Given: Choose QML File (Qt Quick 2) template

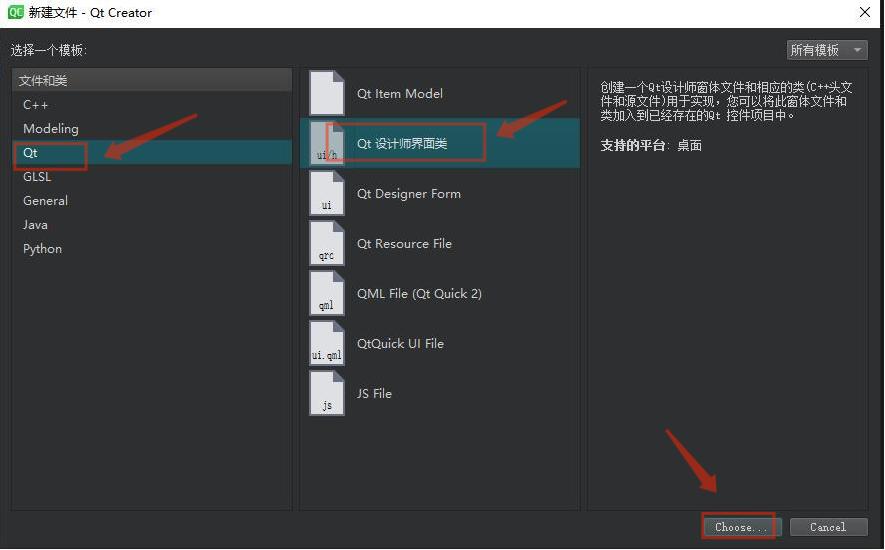Looking at the screenshot, I should pyautogui.click(x=440, y=293).
